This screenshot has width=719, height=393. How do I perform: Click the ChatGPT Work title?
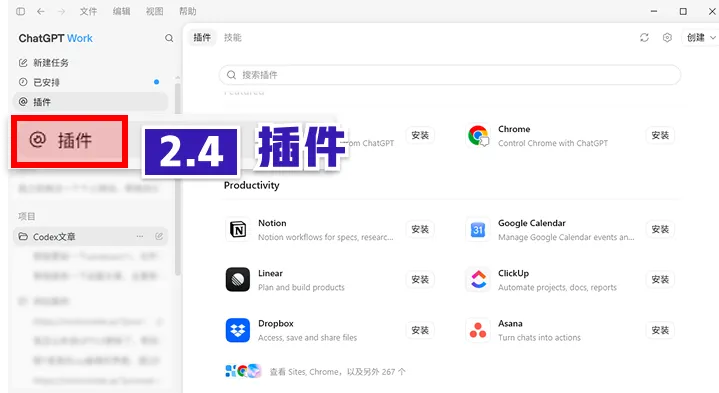(55, 38)
